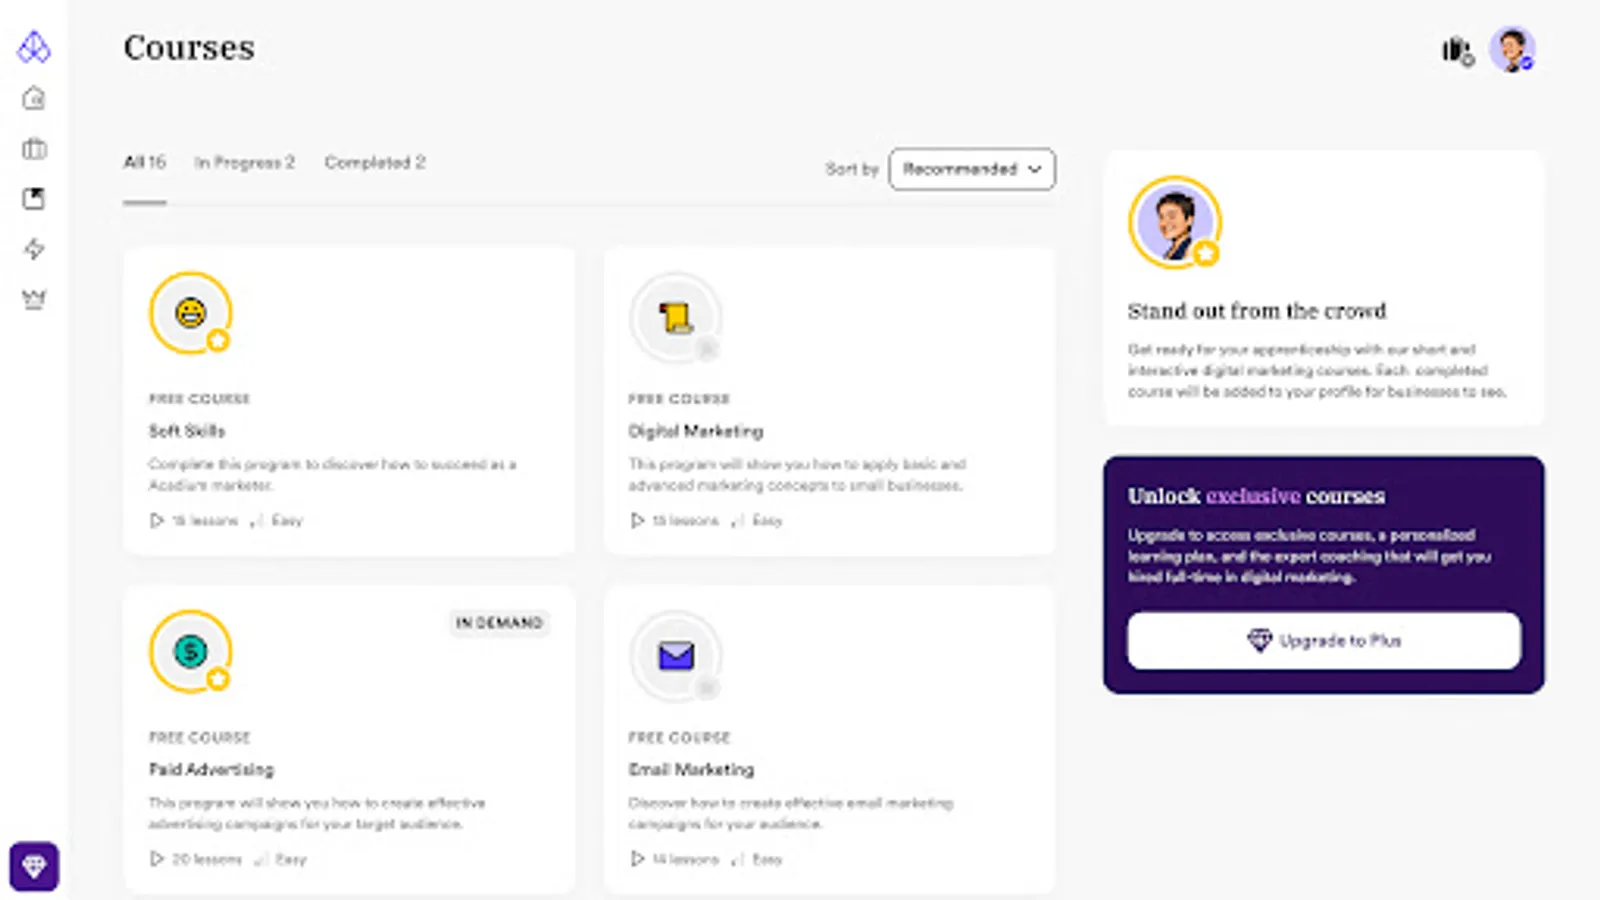The height and width of the screenshot is (900, 1600).
Task: Open the Soft Skills course title
Action: 187,431
